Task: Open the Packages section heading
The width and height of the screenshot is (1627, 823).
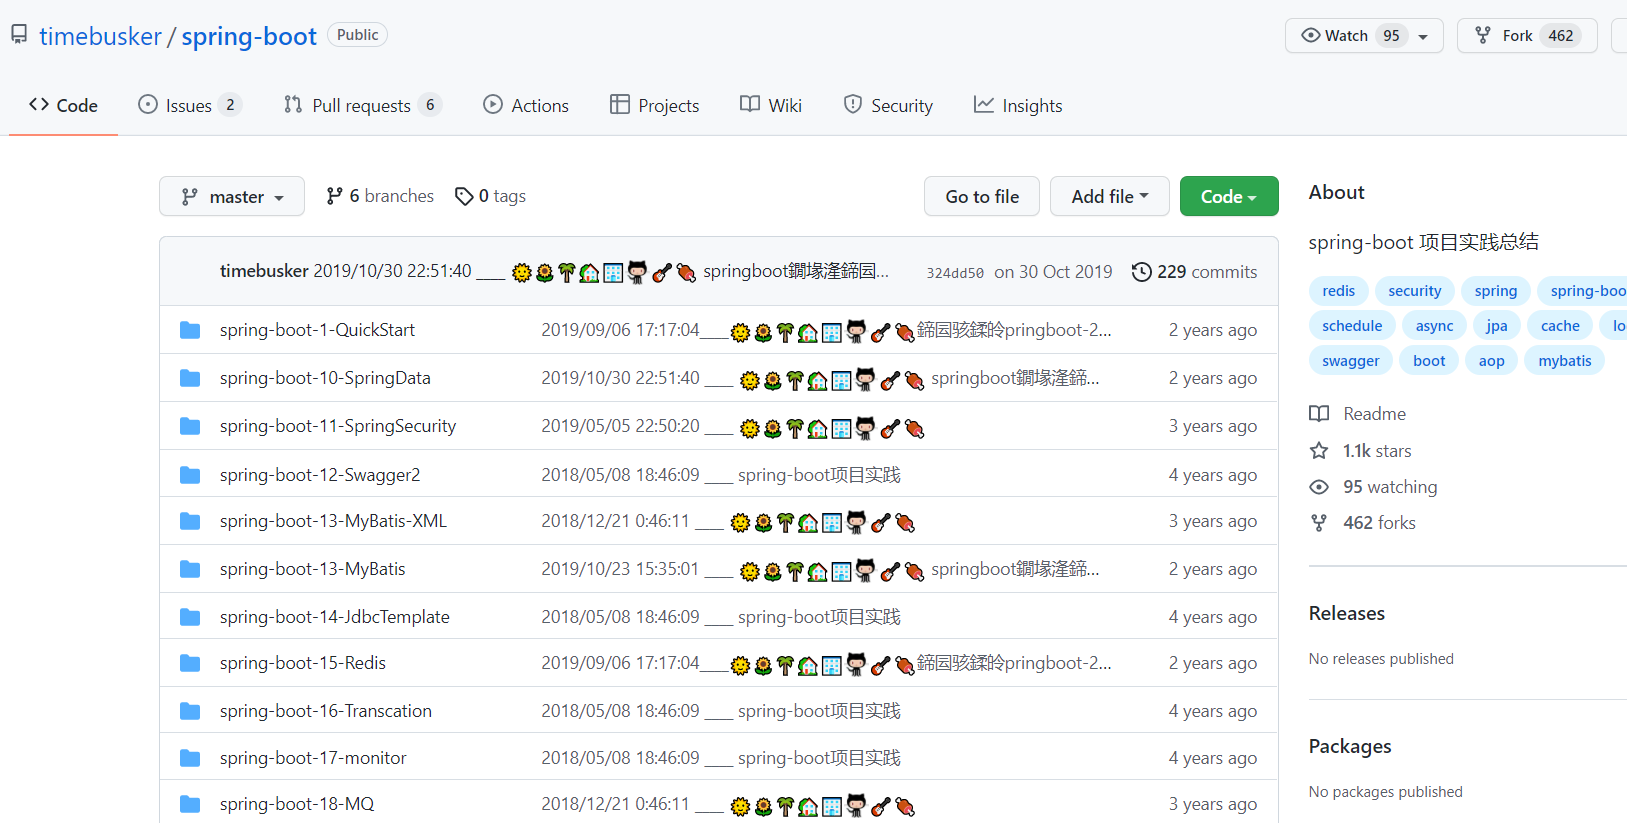Action: pyautogui.click(x=1350, y=746)
